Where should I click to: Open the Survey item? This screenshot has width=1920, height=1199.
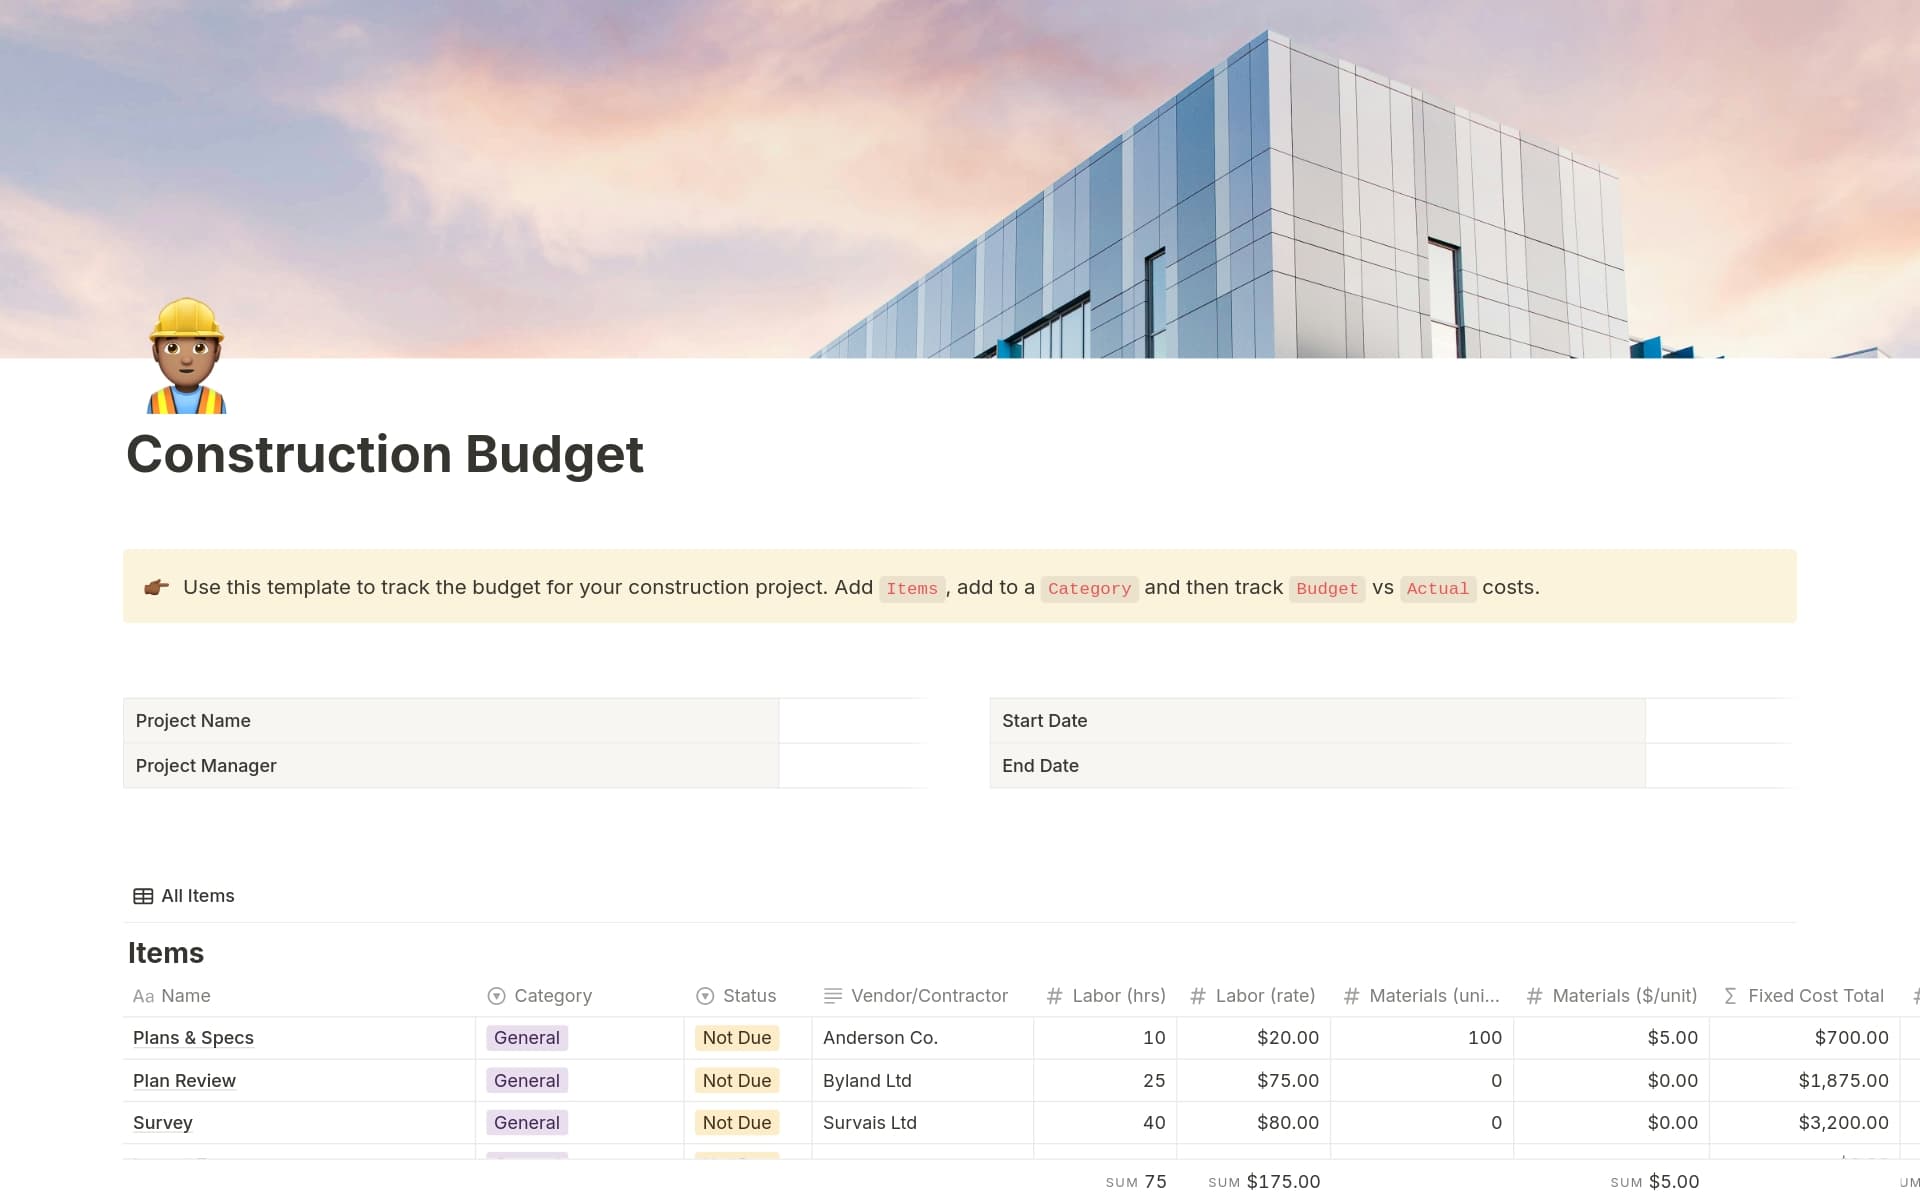click(x=163, y=1123)
